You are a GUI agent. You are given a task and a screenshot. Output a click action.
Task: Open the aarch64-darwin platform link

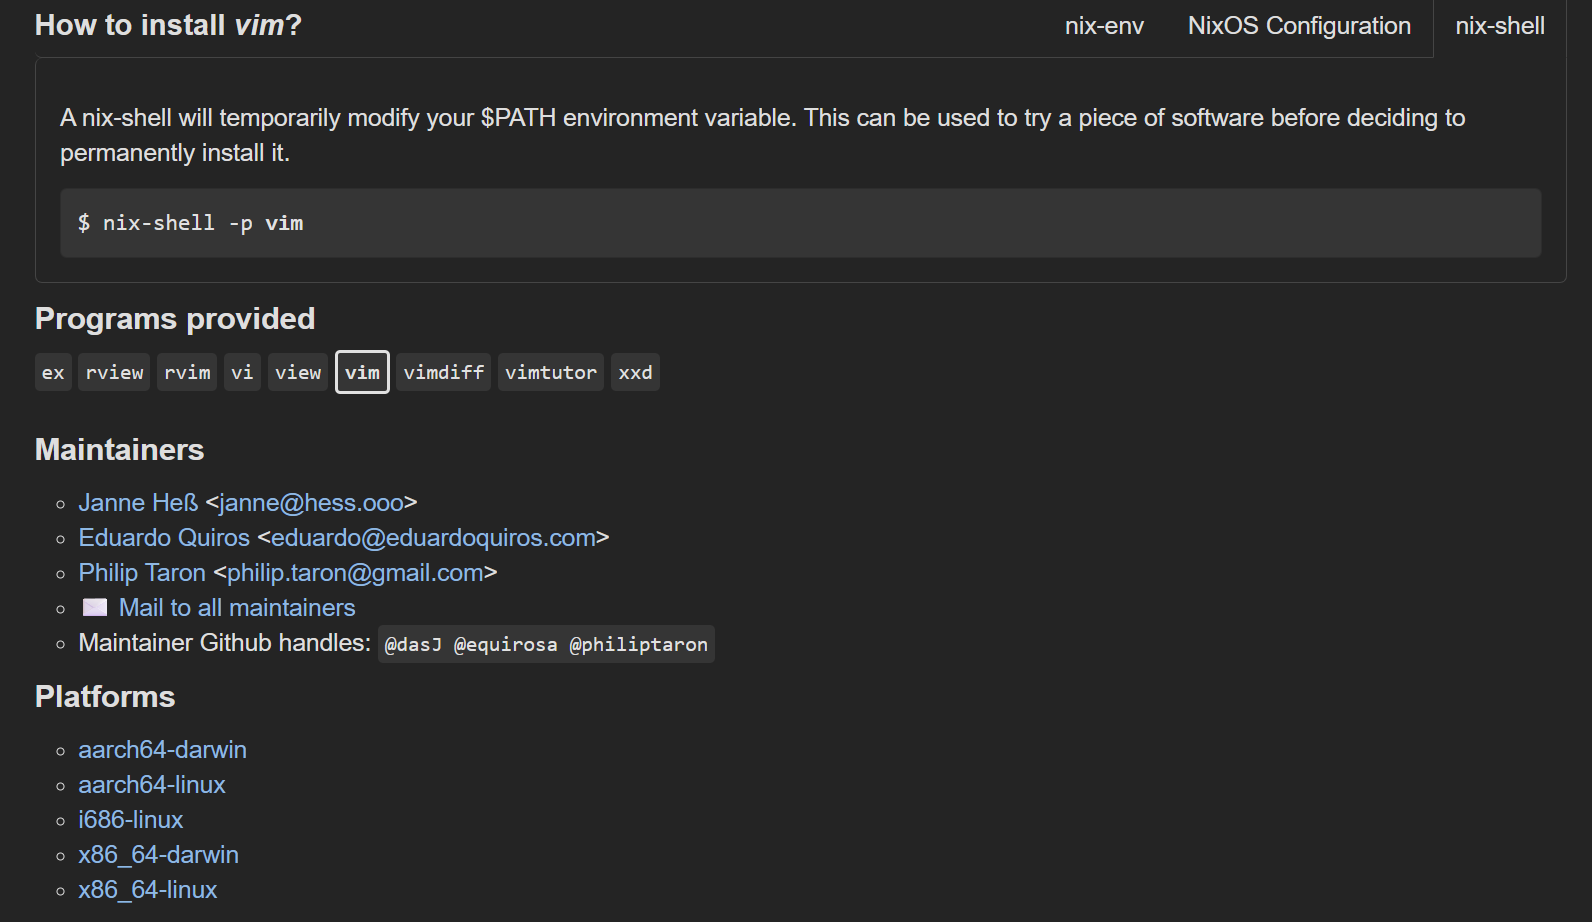[162, 749]
